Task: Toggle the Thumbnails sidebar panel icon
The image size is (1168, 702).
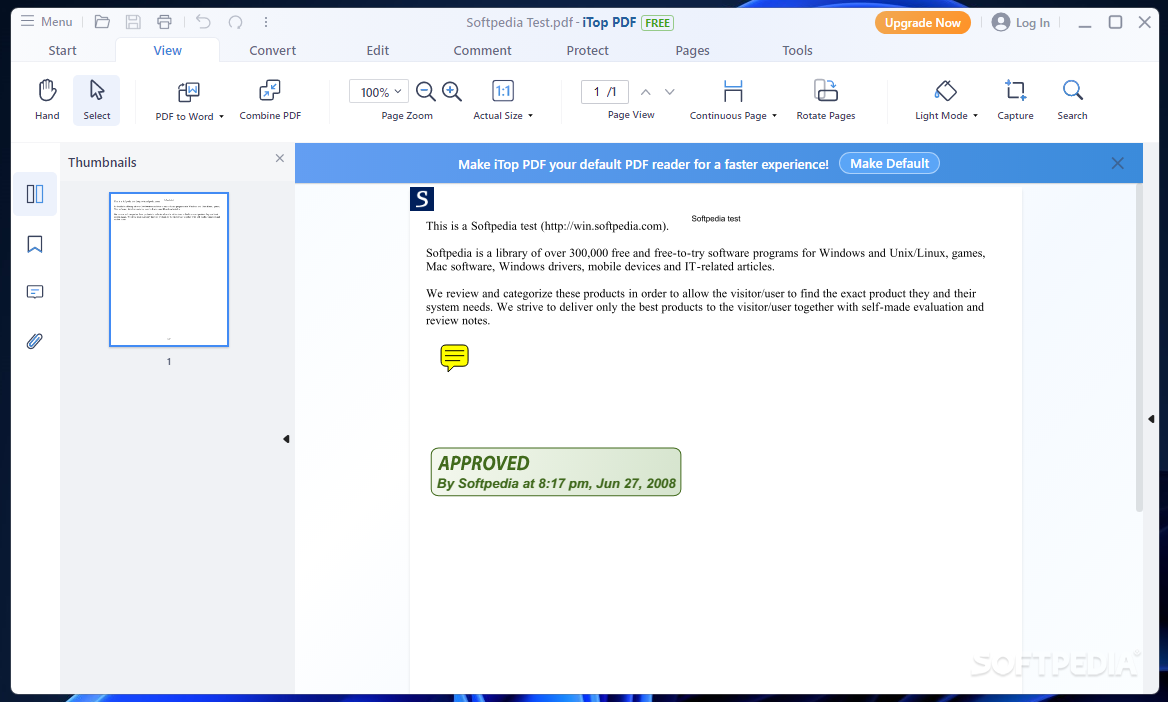Action: pos(35,194)
